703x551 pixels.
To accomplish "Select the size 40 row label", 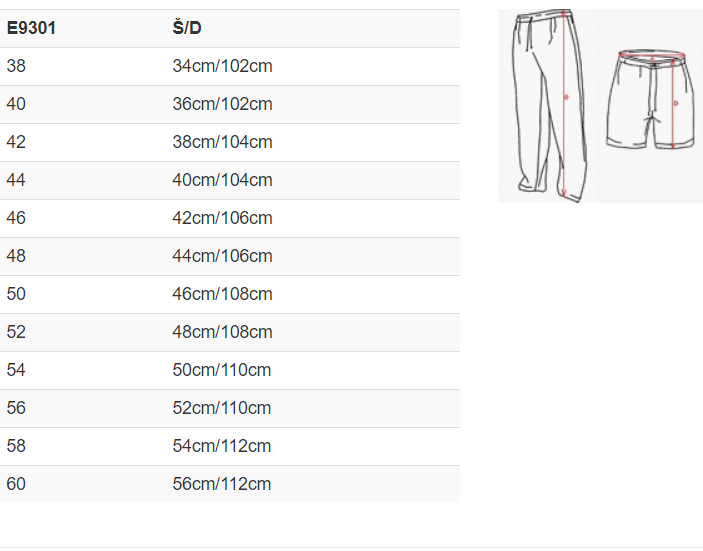I will tap(16, 104).
